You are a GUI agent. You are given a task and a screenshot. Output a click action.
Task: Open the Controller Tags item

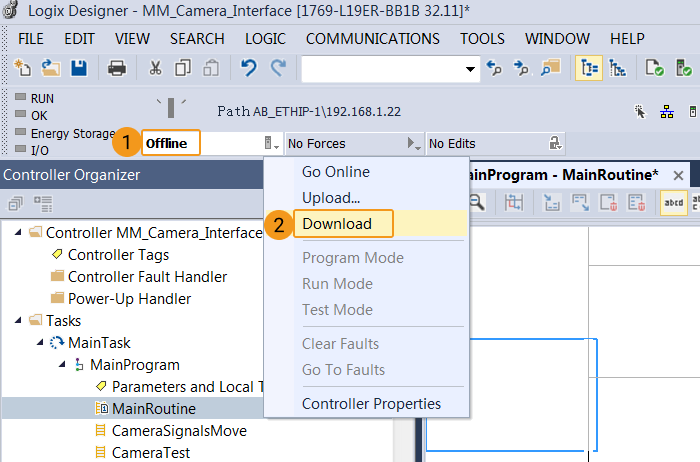point(118,255)
